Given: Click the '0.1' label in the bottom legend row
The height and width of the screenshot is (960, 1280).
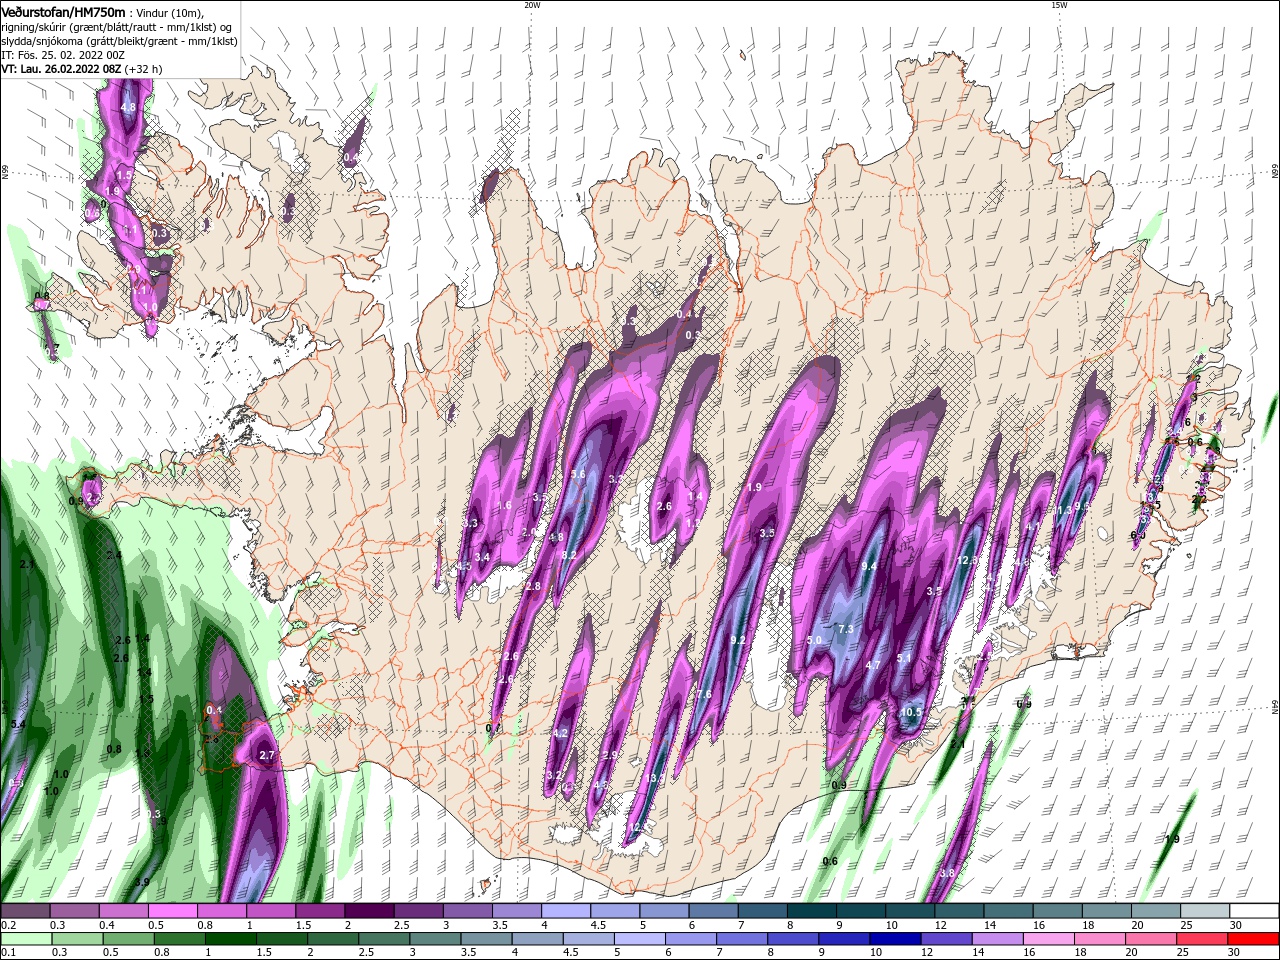Looking at the screenshot, I should (9, 953).
